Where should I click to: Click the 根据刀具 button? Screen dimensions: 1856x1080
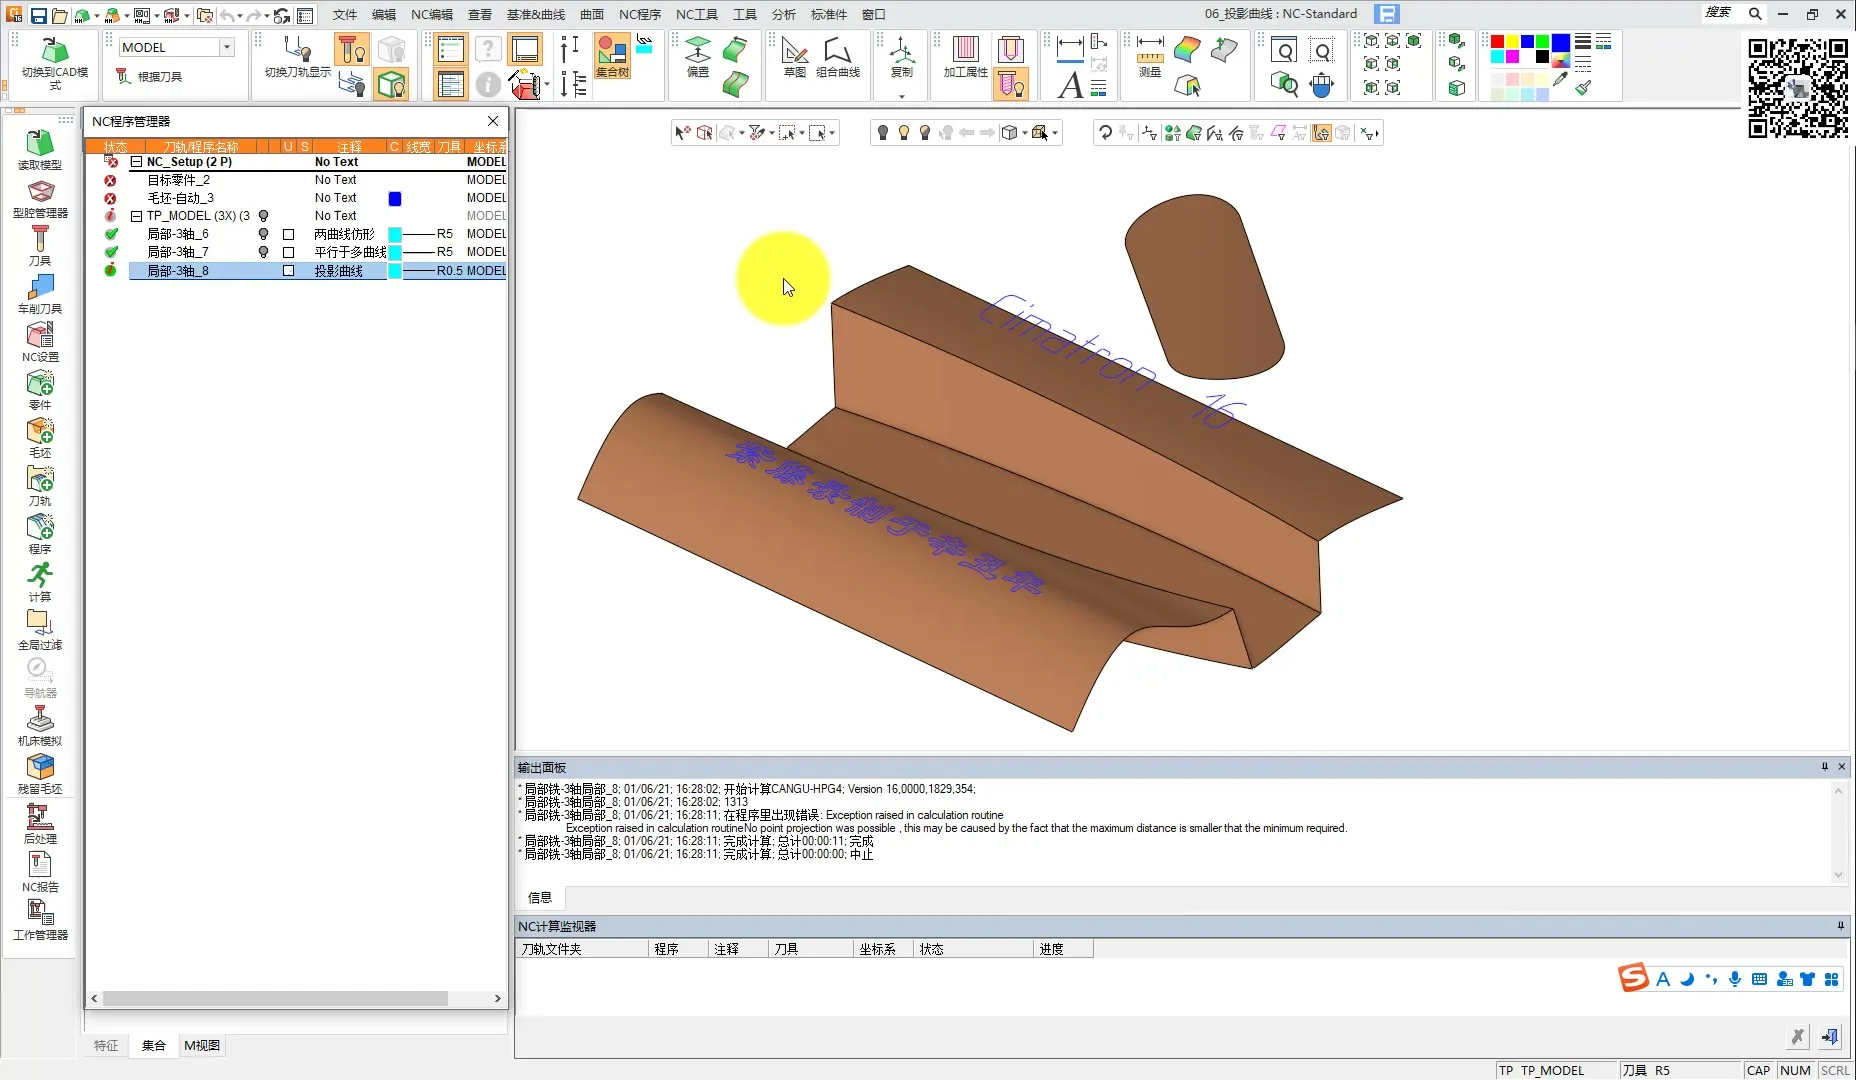(150, 77)
